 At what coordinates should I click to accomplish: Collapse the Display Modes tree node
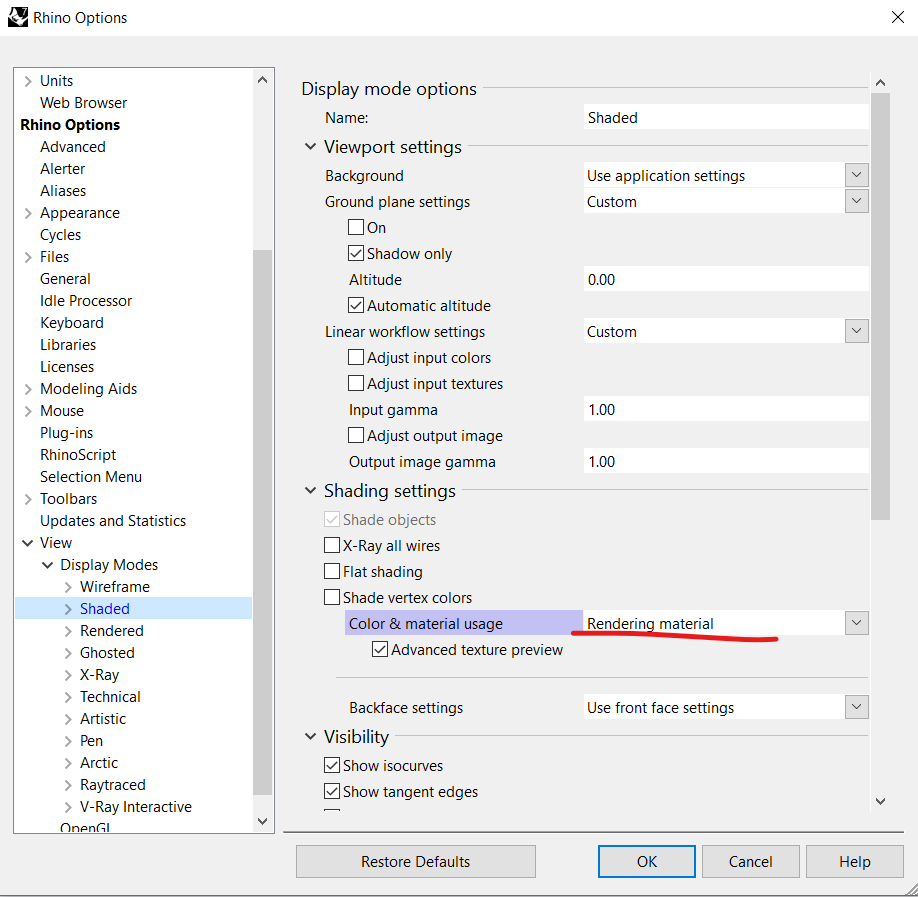pos(48,565)
